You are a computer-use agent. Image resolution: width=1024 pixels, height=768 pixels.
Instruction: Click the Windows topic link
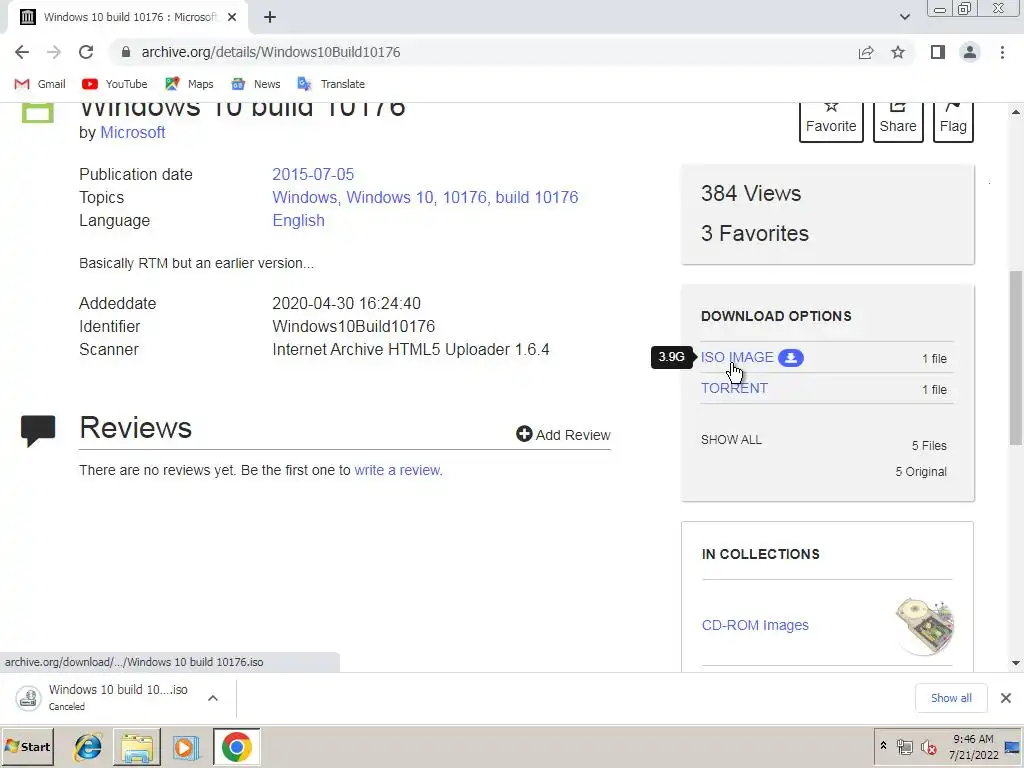point(305,197)
